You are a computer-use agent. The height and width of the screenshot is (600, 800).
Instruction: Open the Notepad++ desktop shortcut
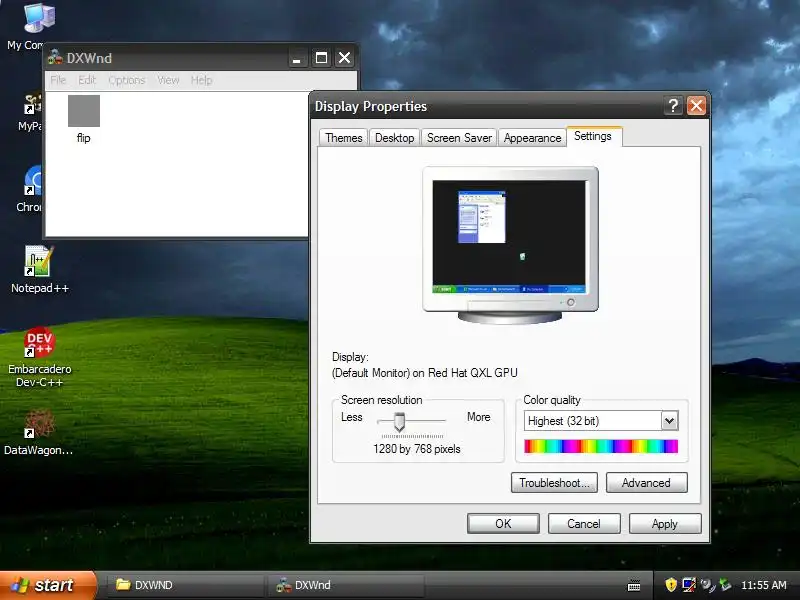(x=39, y=261)
